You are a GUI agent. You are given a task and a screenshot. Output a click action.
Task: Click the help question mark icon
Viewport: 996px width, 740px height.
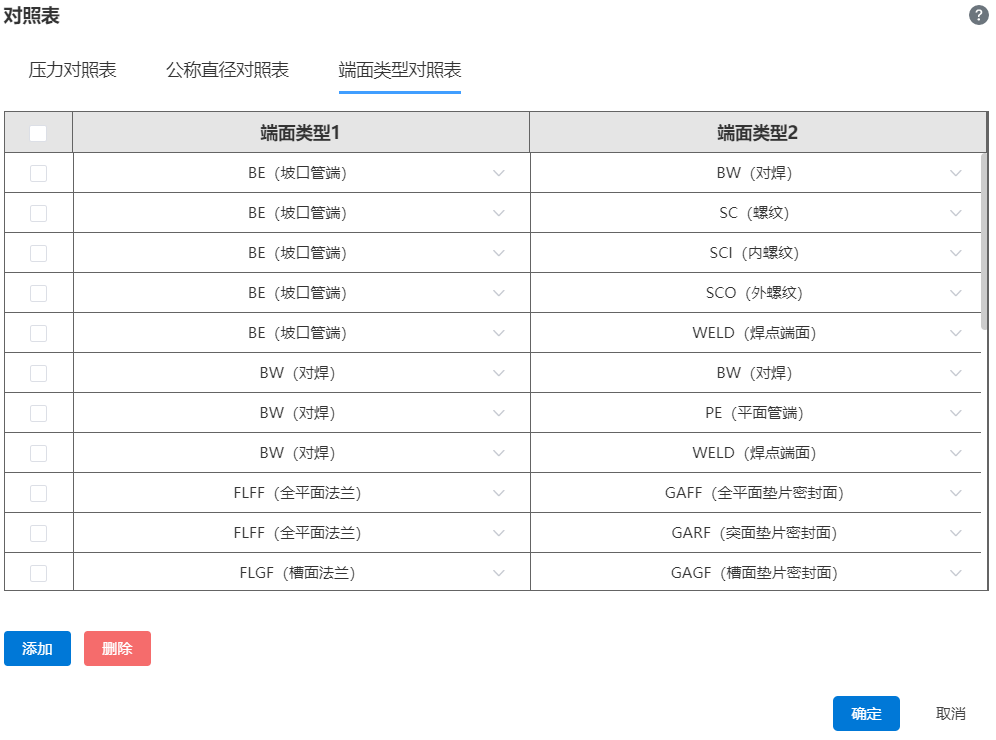979,15
